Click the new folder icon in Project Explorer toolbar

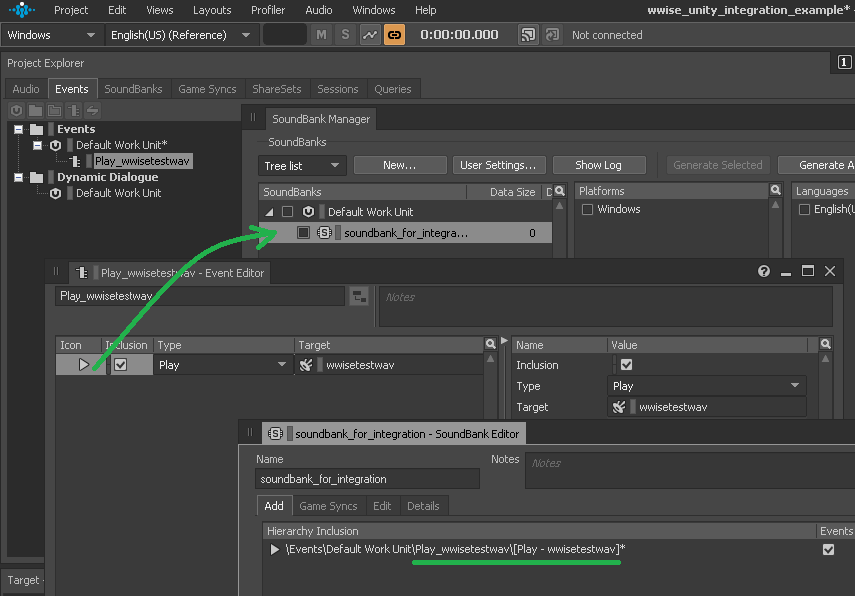35,111
